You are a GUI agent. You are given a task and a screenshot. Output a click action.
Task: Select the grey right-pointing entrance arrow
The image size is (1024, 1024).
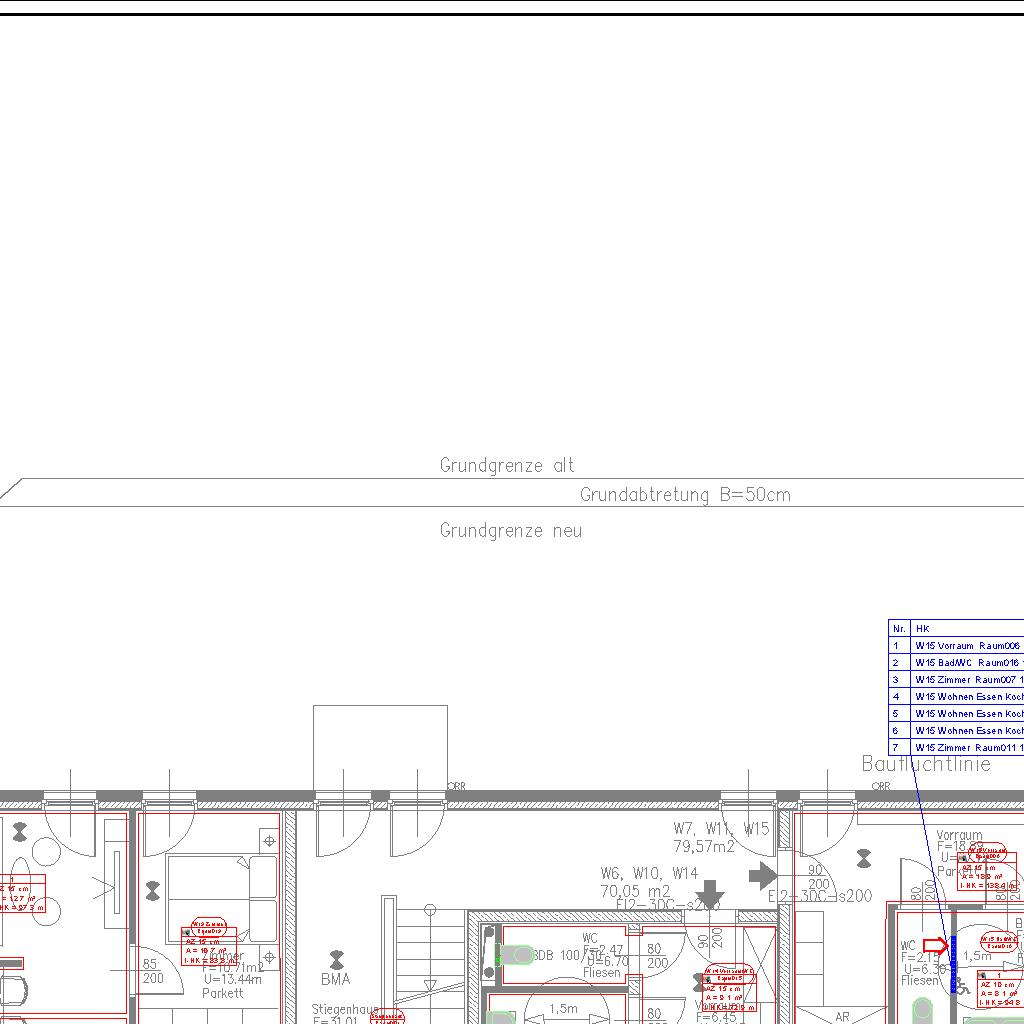click(x=763, y=876)
